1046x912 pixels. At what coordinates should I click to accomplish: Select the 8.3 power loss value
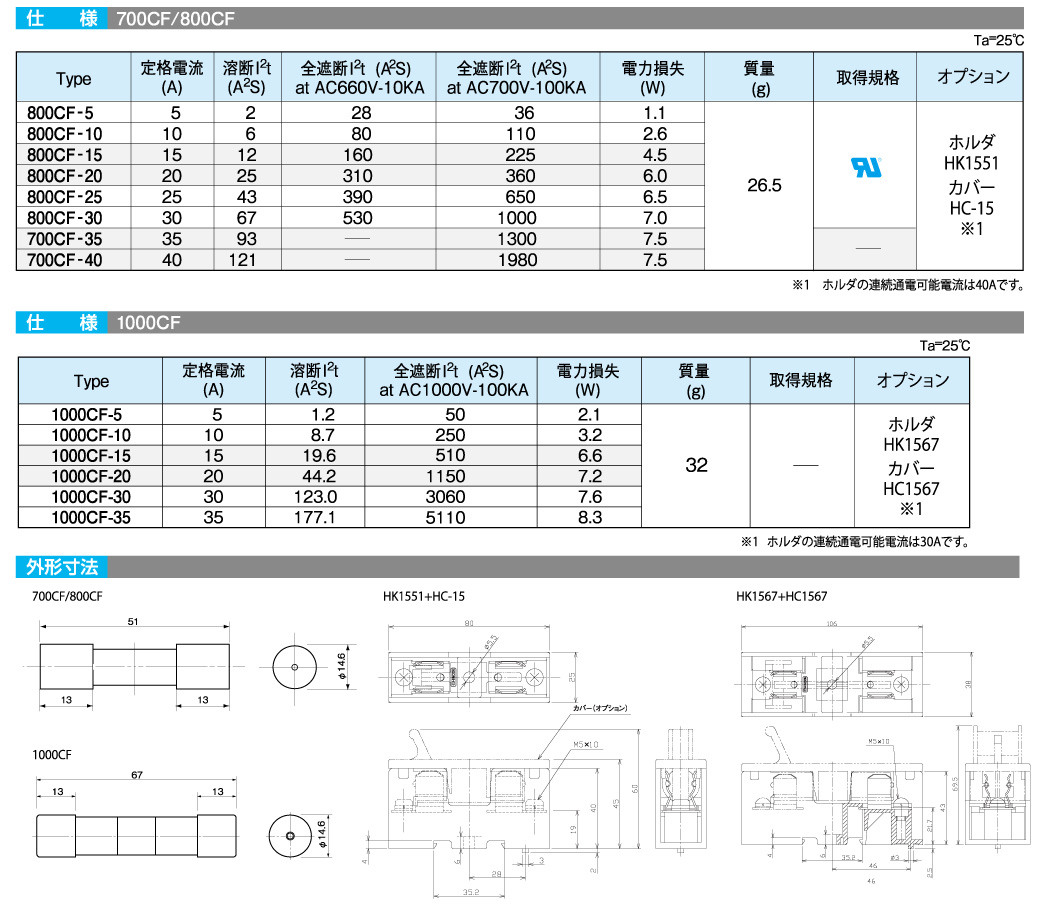(590, 518)
